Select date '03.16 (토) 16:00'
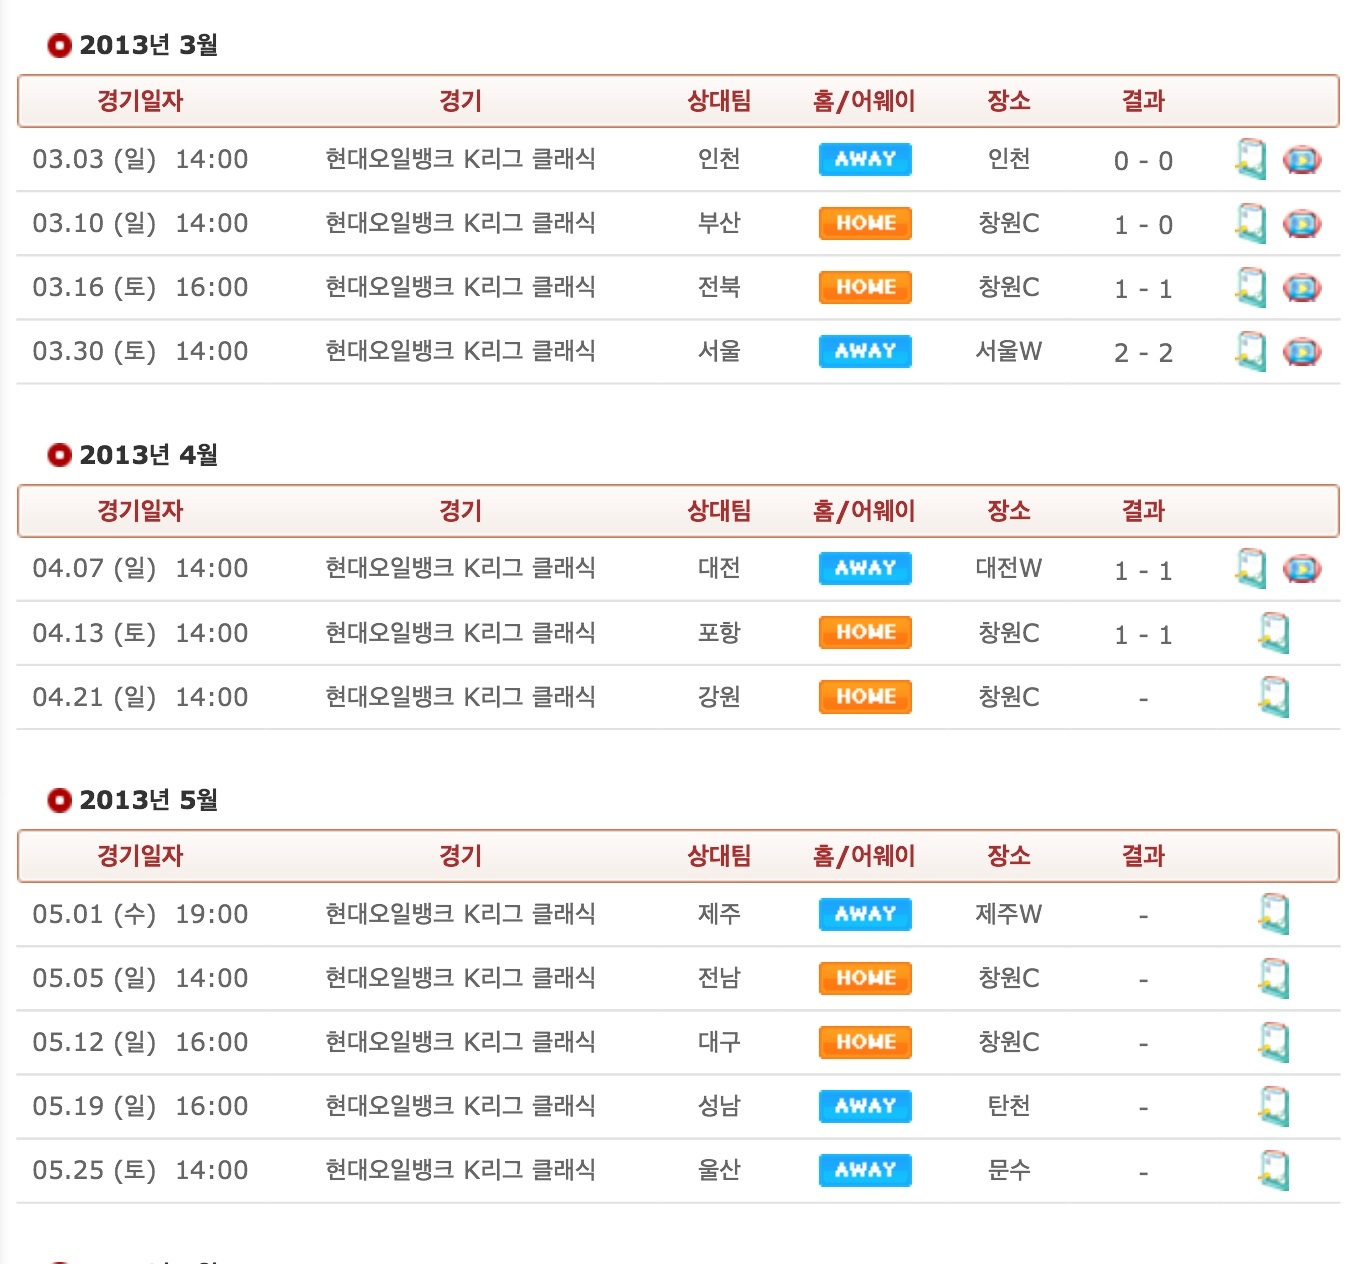Image resolution: width=1364 pixels, height=1264 pixels. tap(140, 287)
